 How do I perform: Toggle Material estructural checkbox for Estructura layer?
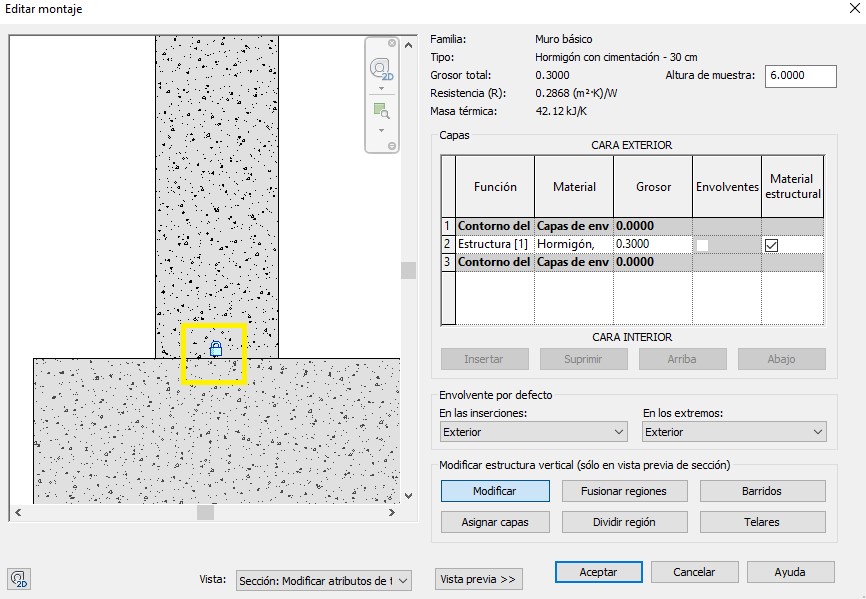[771, 245]
